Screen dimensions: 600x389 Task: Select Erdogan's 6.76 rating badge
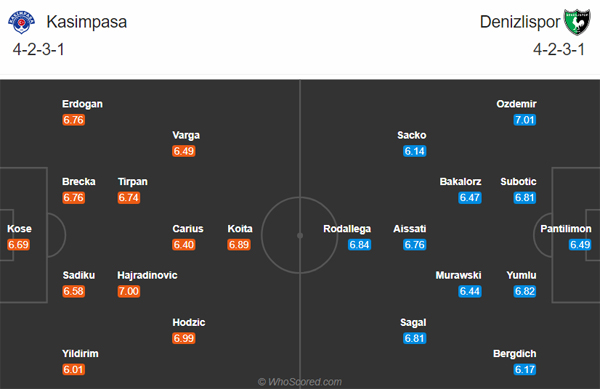click(73, 120)
